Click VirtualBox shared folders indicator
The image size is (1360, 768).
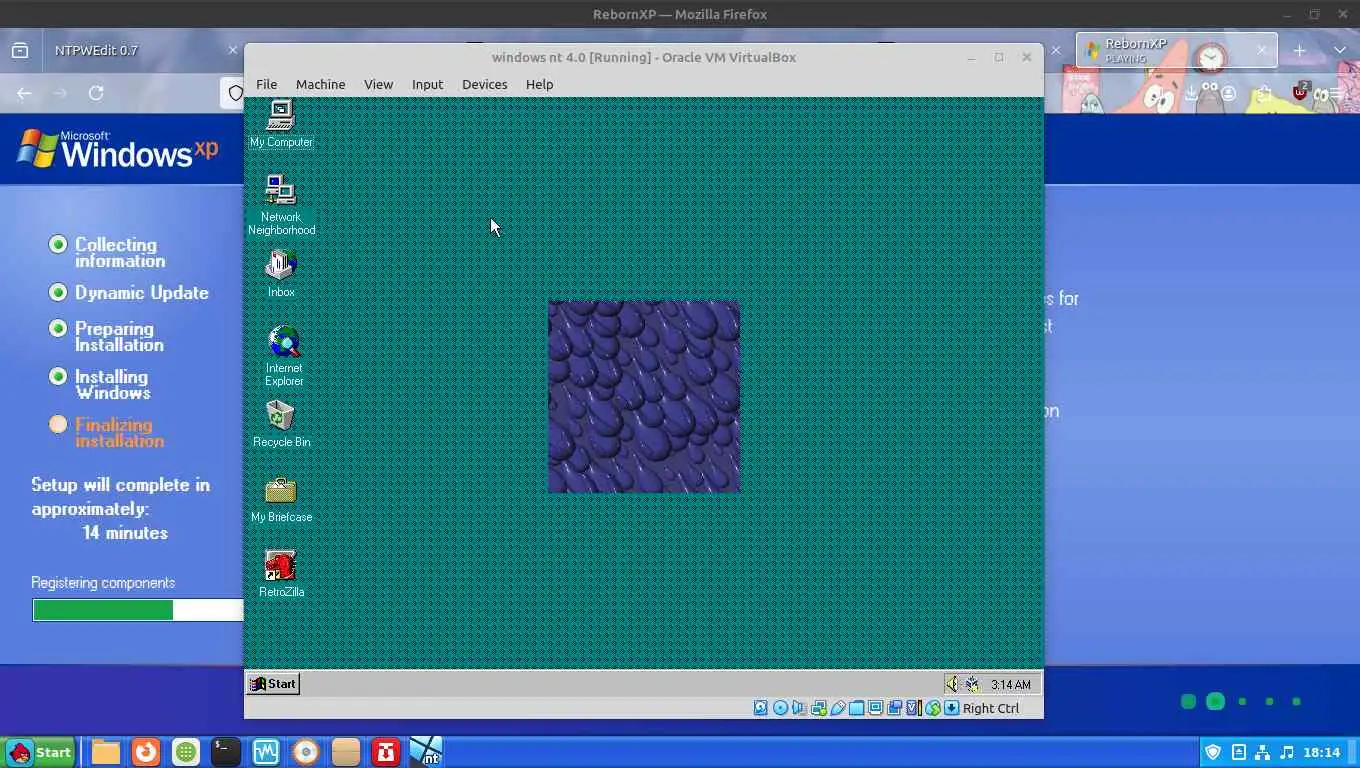(856, 708)
